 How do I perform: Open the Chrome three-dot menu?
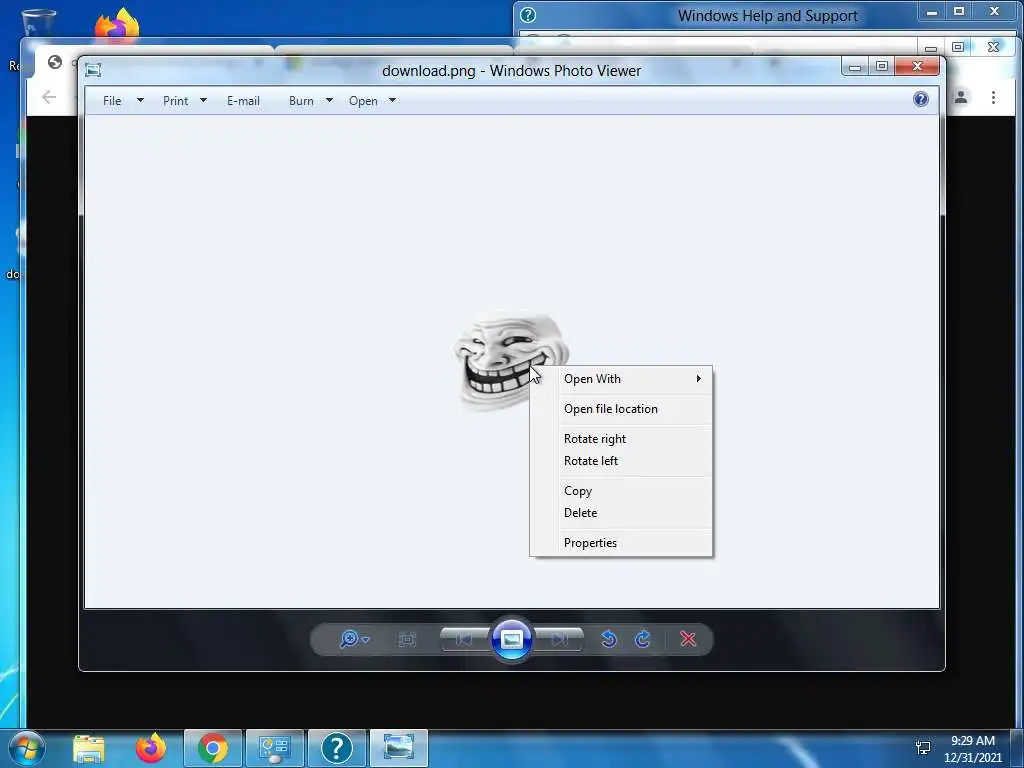(993, 97)
